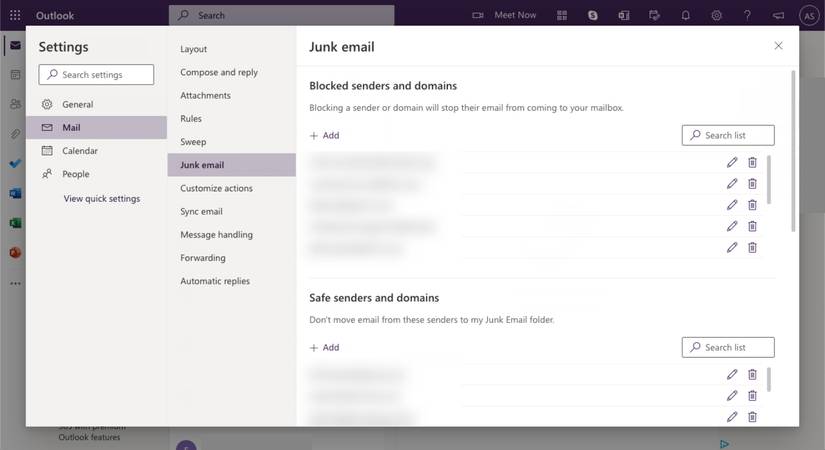This screenshot has width=825, height=450.
Task: Delete the second blocked sender entry
Action: click(x=752, y=184)
